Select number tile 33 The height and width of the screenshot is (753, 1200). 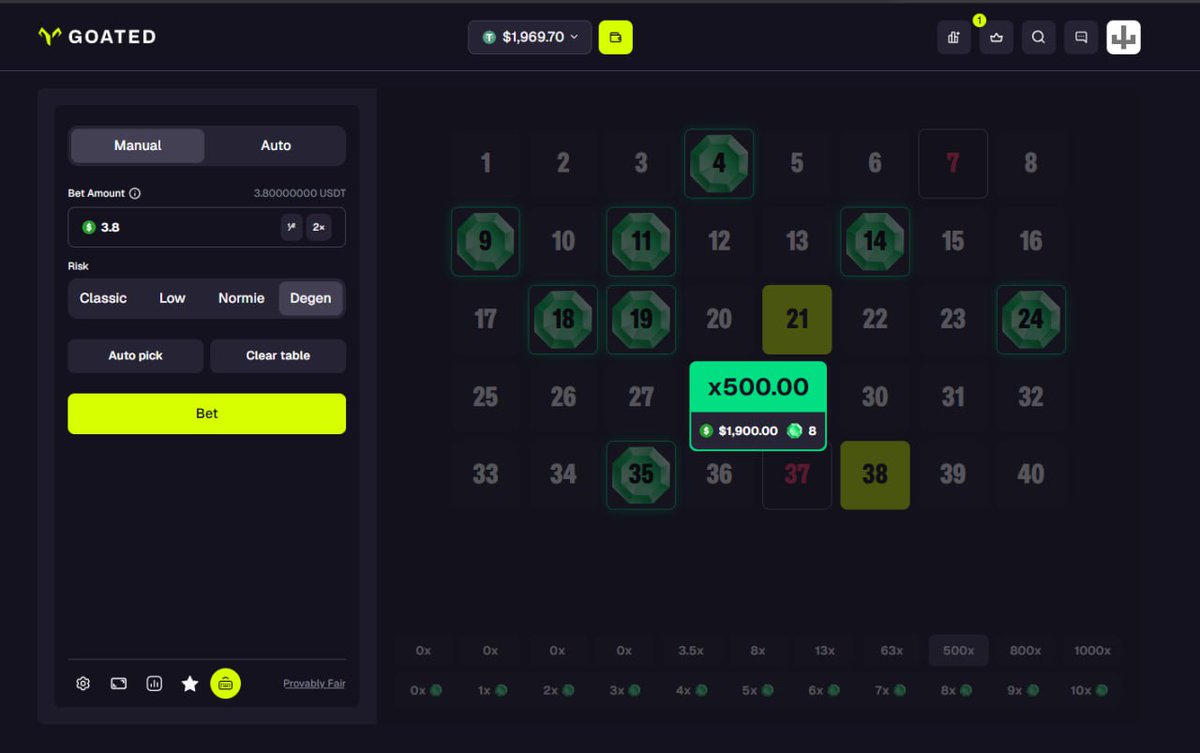click(x=485, y=475)
